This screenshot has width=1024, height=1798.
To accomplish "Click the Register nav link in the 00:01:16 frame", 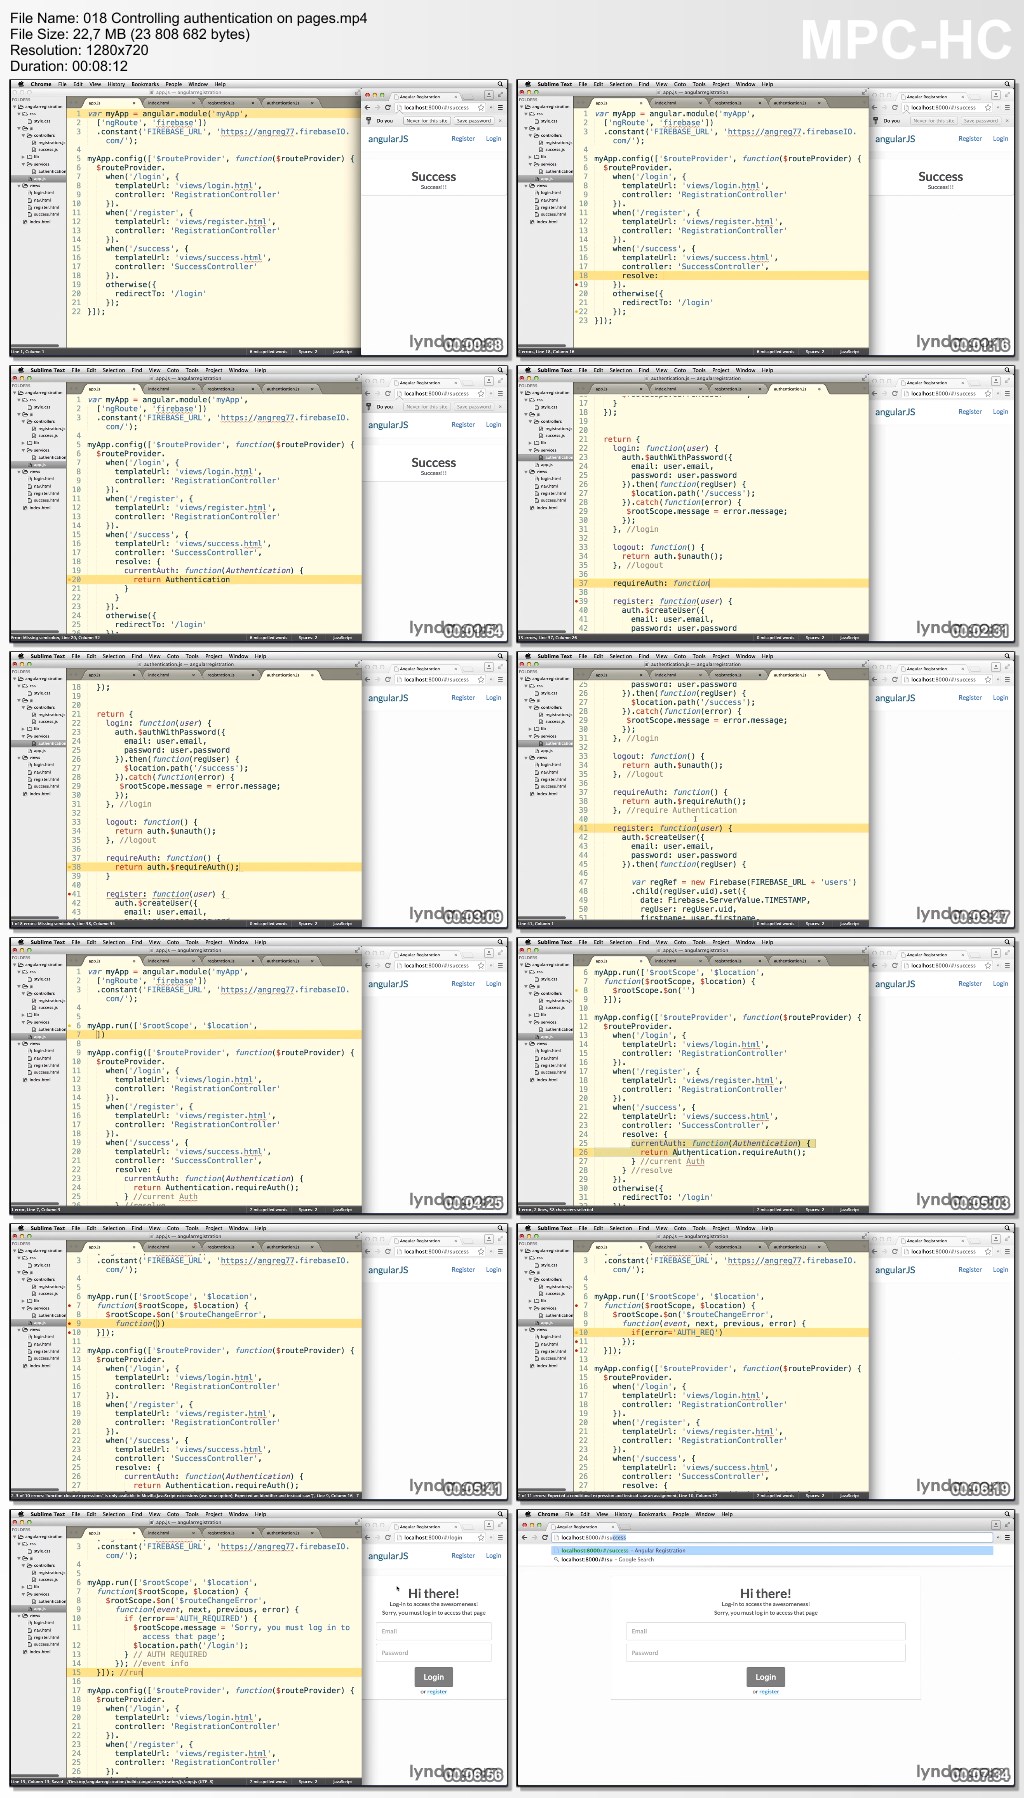I will click(970, 139).
